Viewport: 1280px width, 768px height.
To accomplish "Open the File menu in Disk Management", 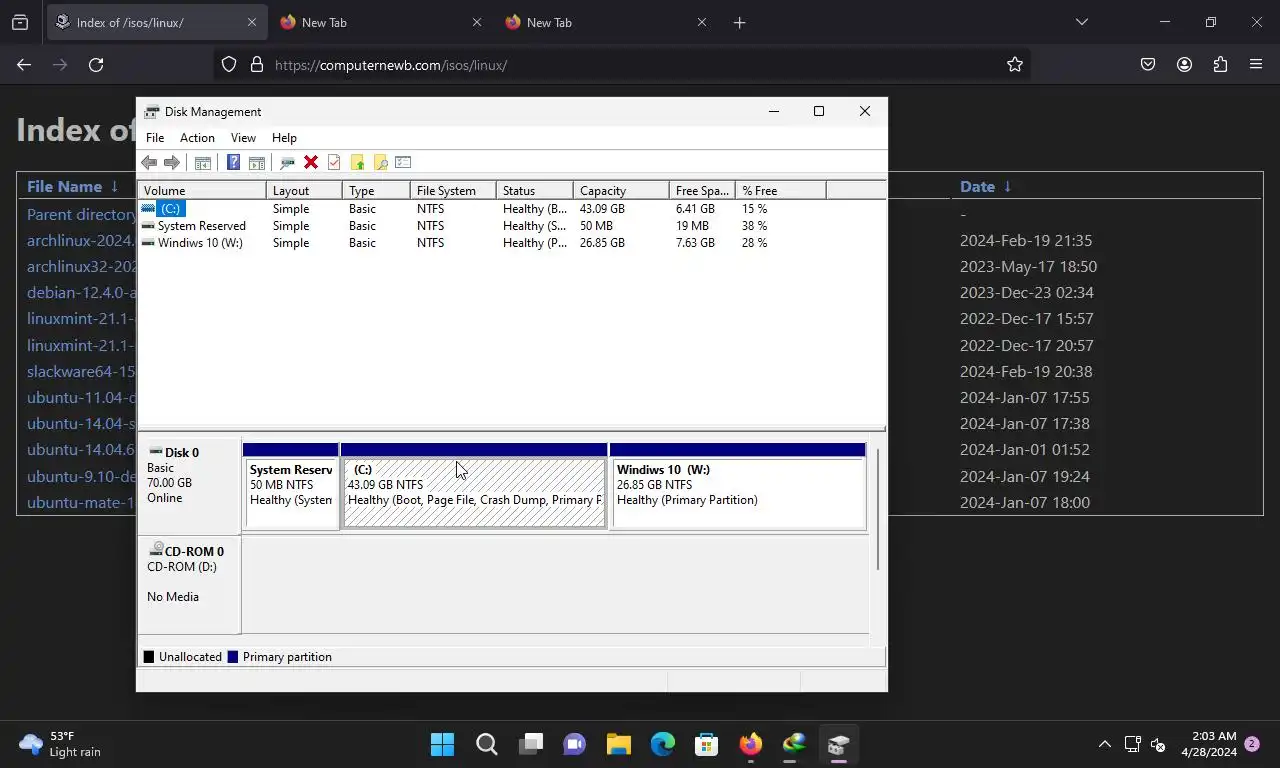I will click(x=155, y=138).
